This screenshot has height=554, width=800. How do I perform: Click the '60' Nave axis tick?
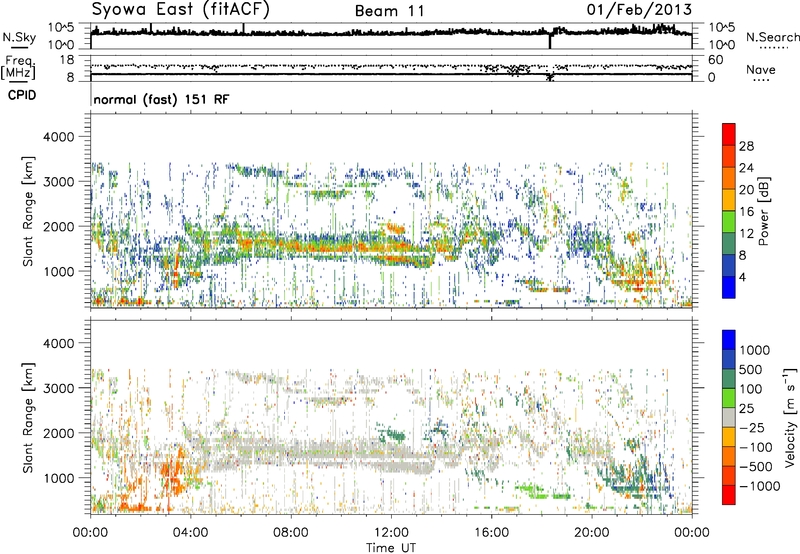pyautogui.click(x=716, y=60)
